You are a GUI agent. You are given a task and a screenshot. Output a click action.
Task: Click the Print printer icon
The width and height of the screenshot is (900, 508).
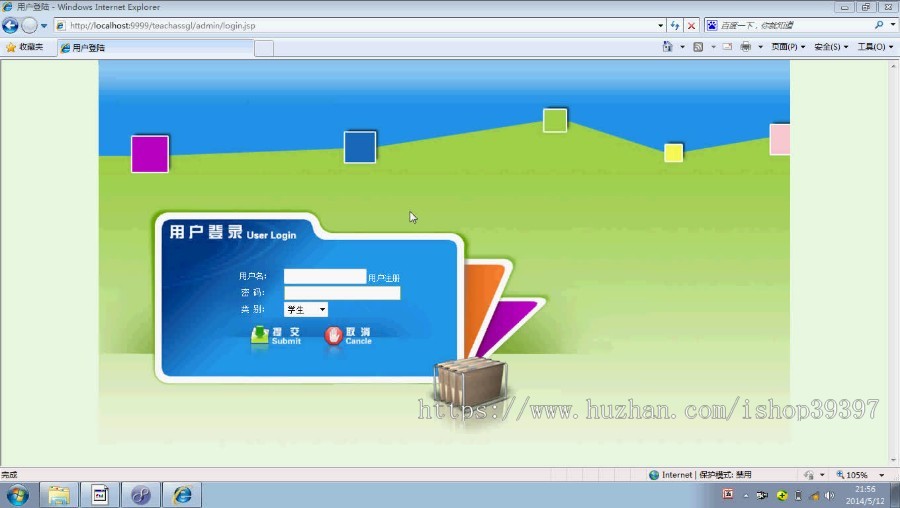pyautogui.click(x=746, y=47)
